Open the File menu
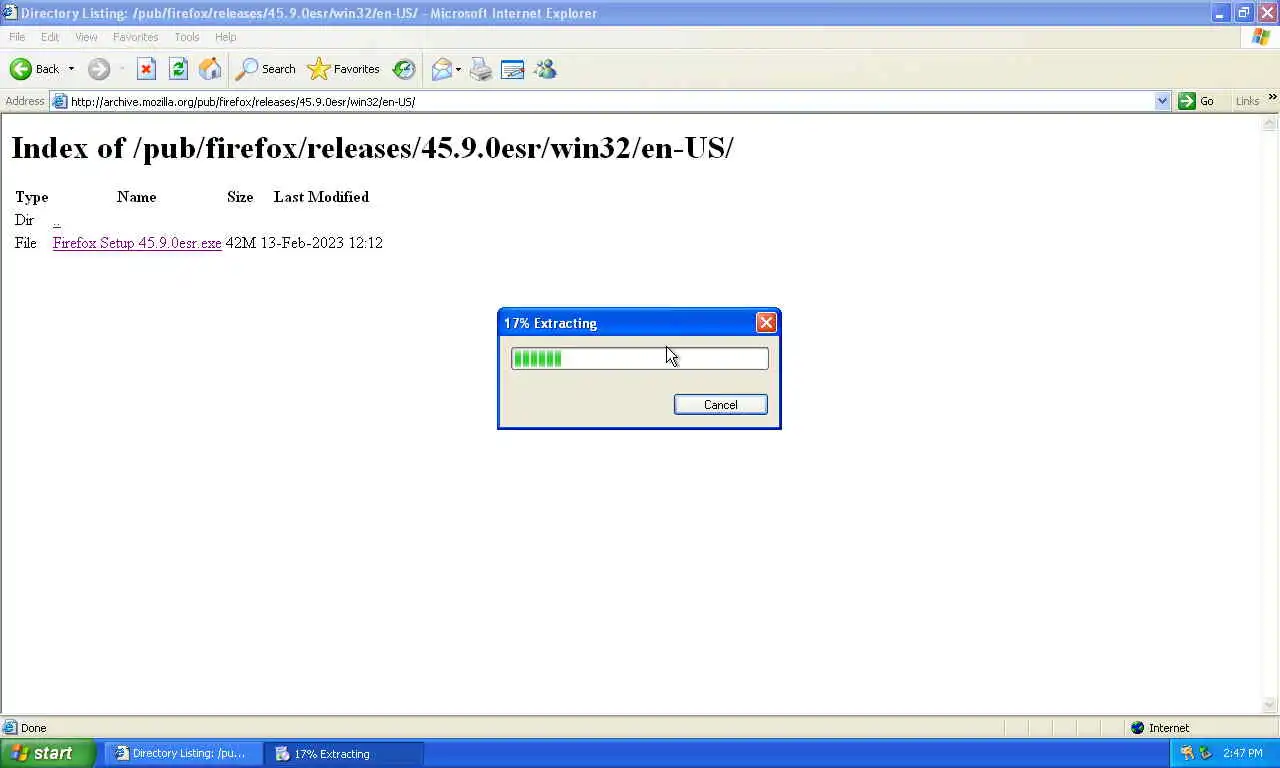 click(x=17, y=37)
